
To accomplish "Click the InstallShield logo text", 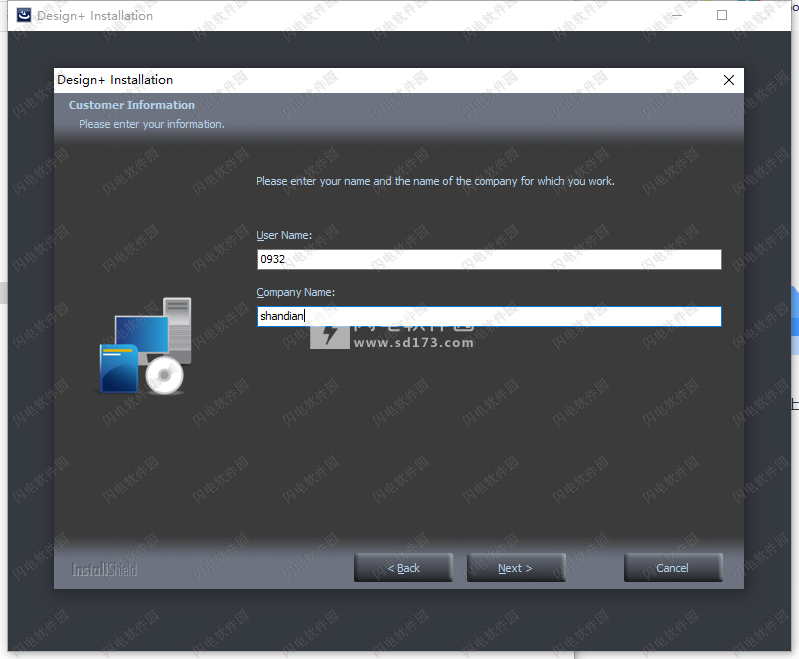I will [104, 569].
